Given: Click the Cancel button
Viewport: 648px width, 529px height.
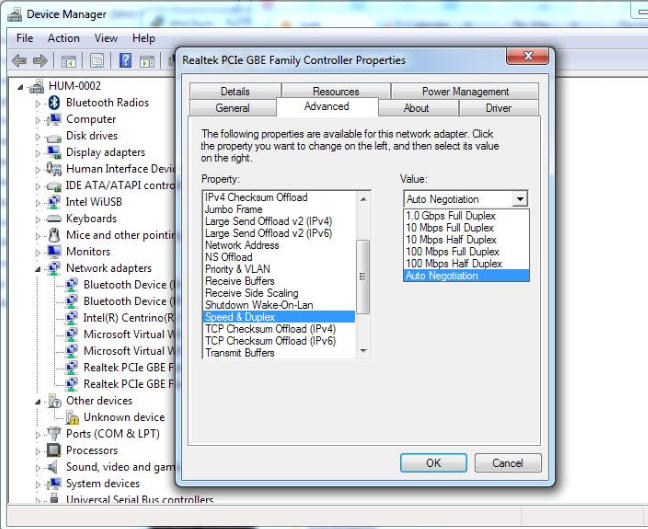Looking at the screenshot, I should (507, 463).
